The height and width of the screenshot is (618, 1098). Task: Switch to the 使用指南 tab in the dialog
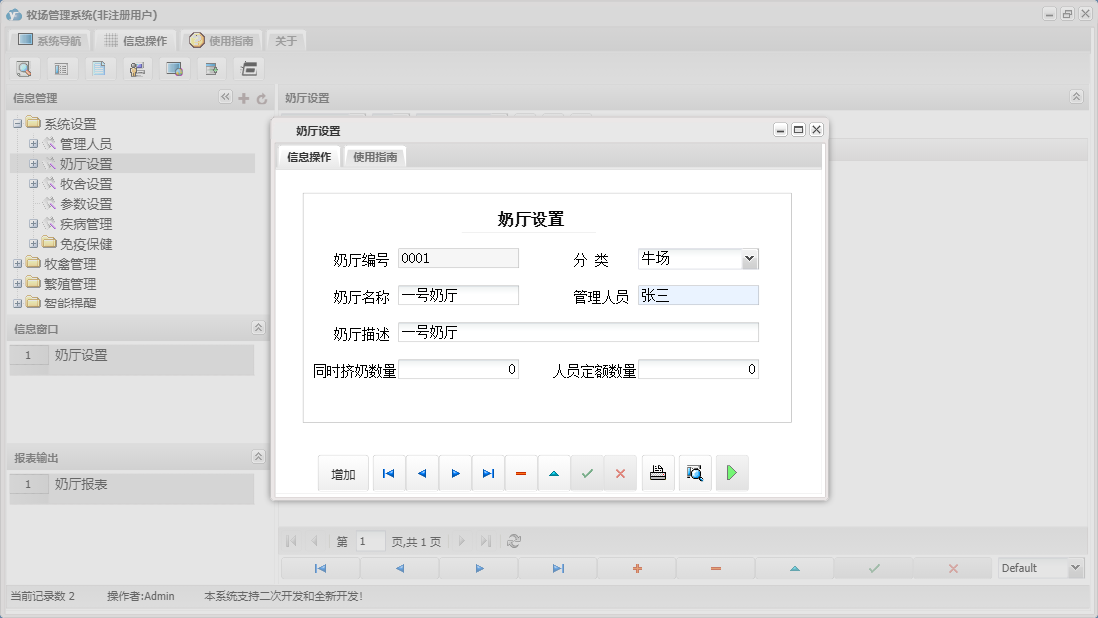pos(374,156)
